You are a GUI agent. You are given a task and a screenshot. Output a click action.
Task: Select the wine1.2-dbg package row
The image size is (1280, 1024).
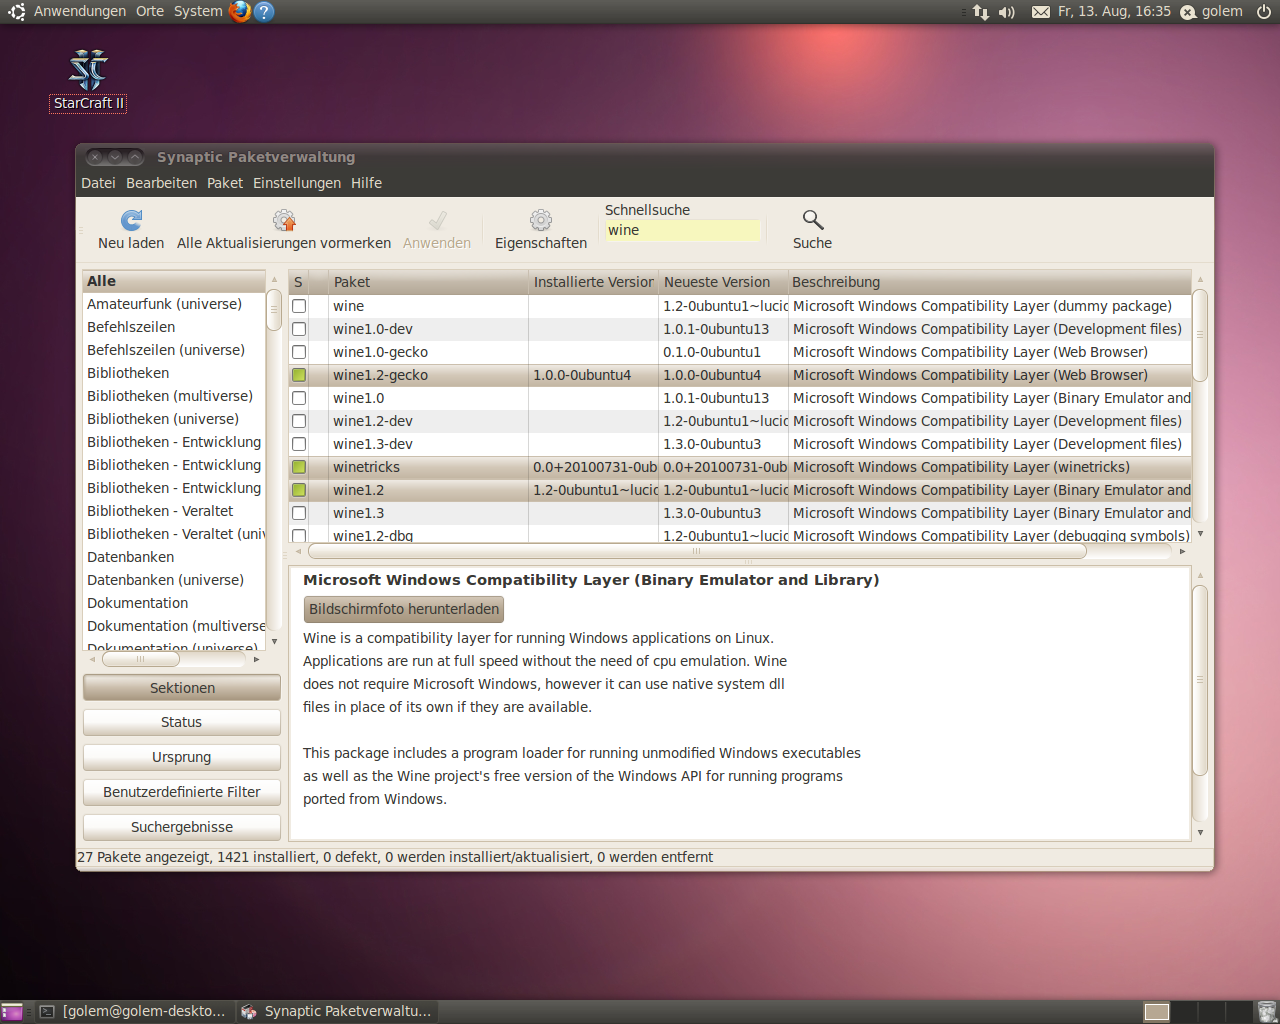(740, 535)
